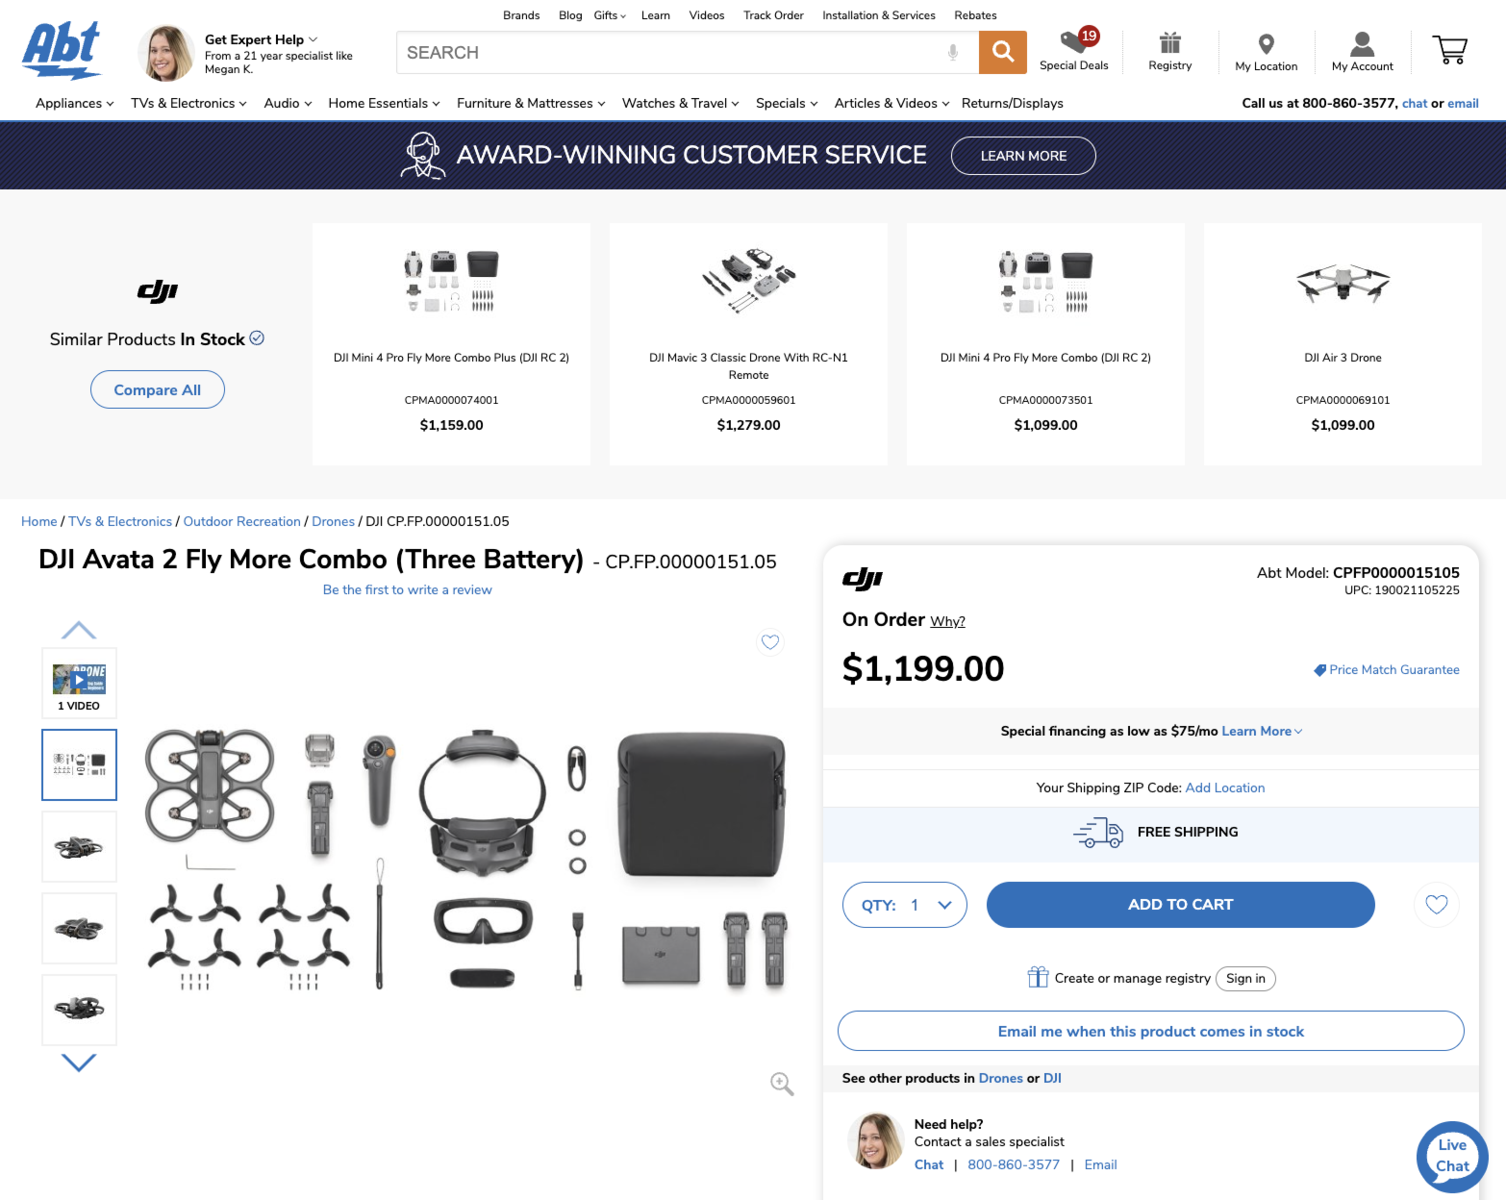Screen dimensions: 1506x1200
Task: Open Live Chat bubble
Action: point(1452,1156)
